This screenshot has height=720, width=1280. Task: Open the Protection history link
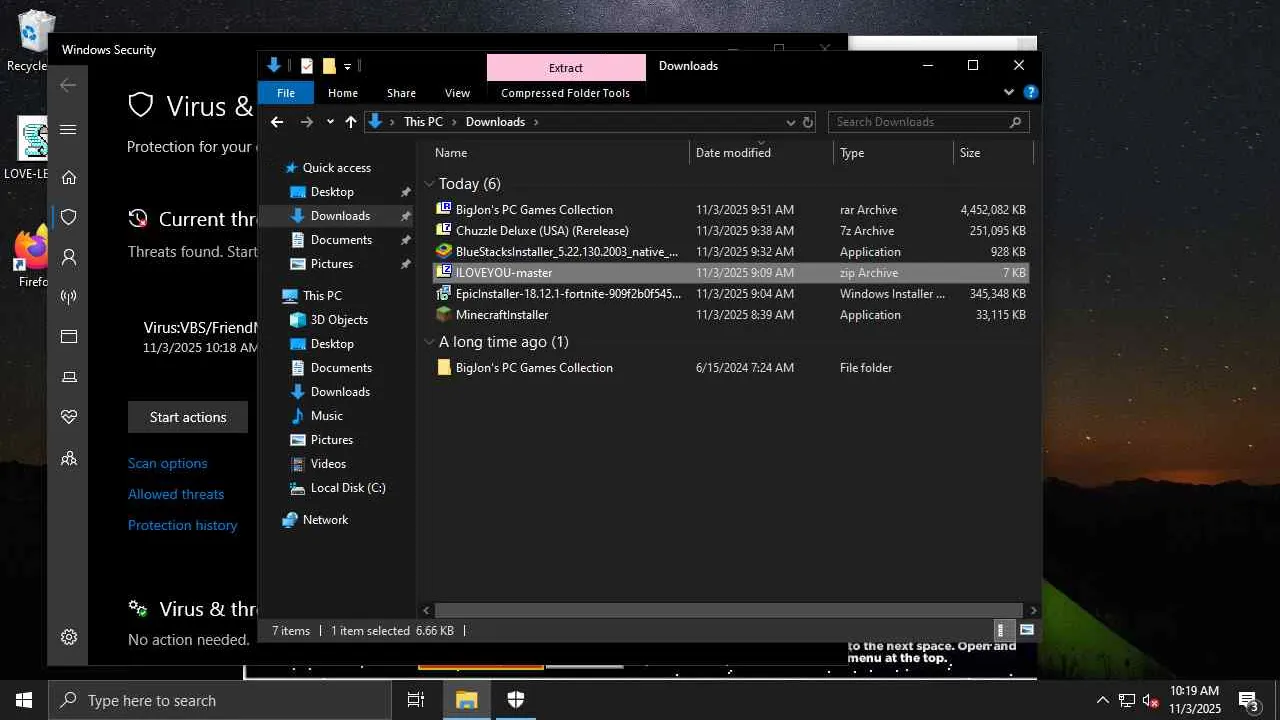pyautogui.click(x=183, y=525)
